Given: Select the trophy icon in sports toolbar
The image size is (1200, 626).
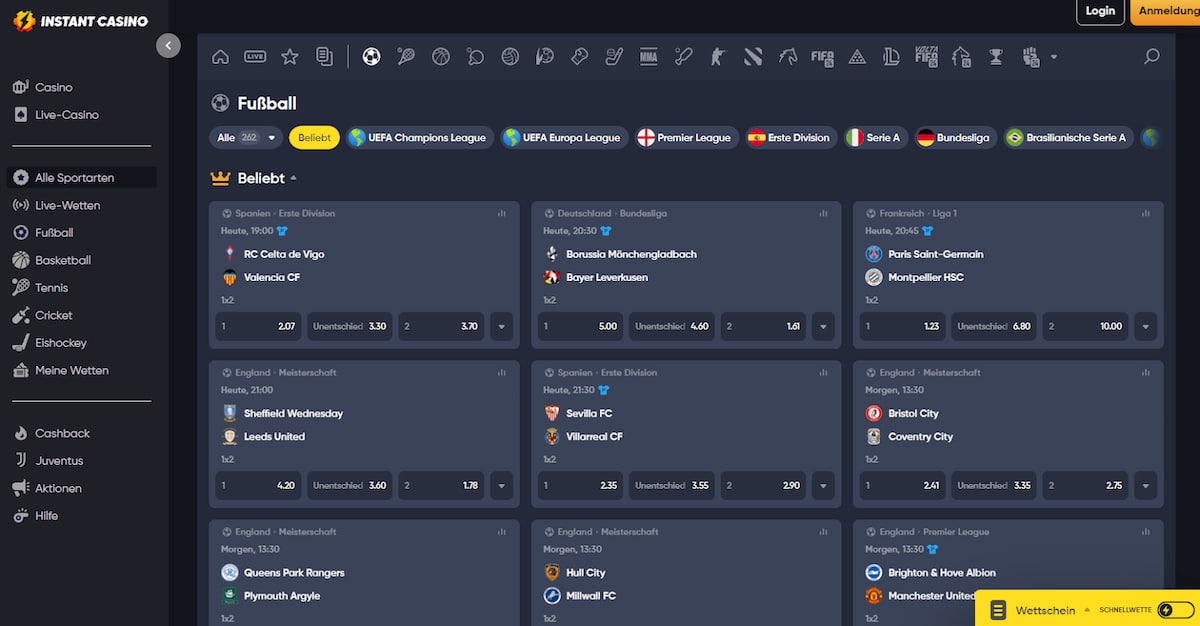Looking at the screenshot, I should point(995,57).
